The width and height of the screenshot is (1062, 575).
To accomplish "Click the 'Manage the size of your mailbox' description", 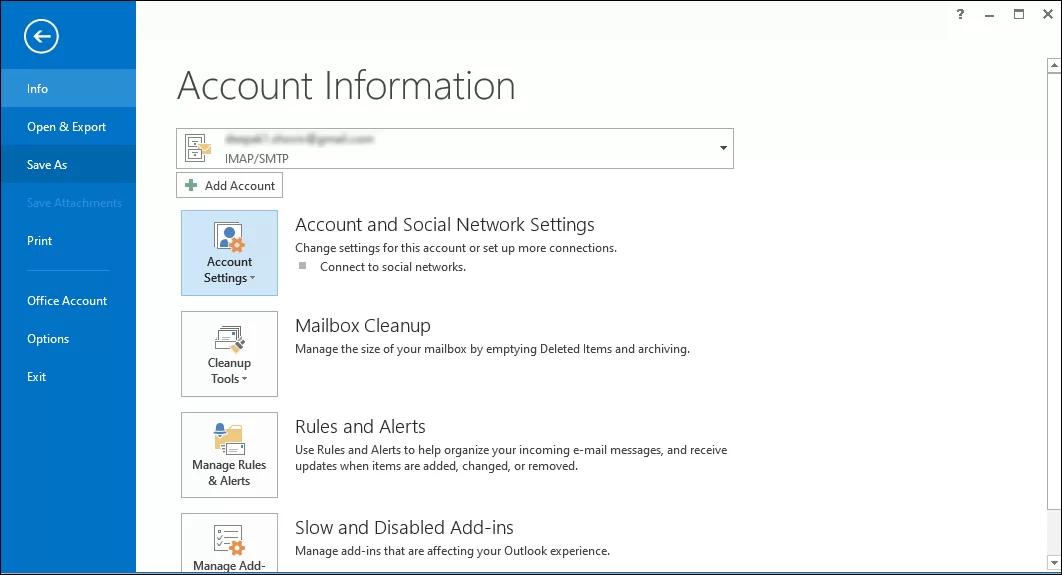I will pyautogui.click(x=492, y=349).
